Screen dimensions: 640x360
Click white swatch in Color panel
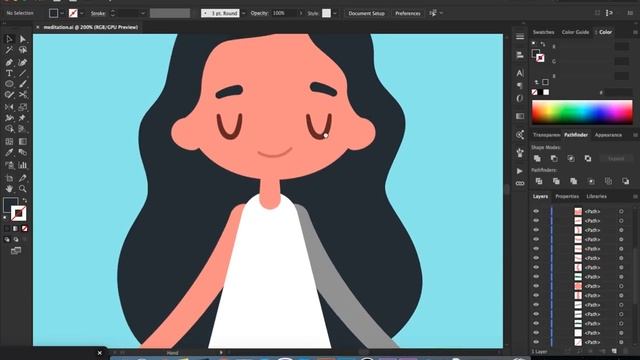pyautogui.click(x=546, y=92)
